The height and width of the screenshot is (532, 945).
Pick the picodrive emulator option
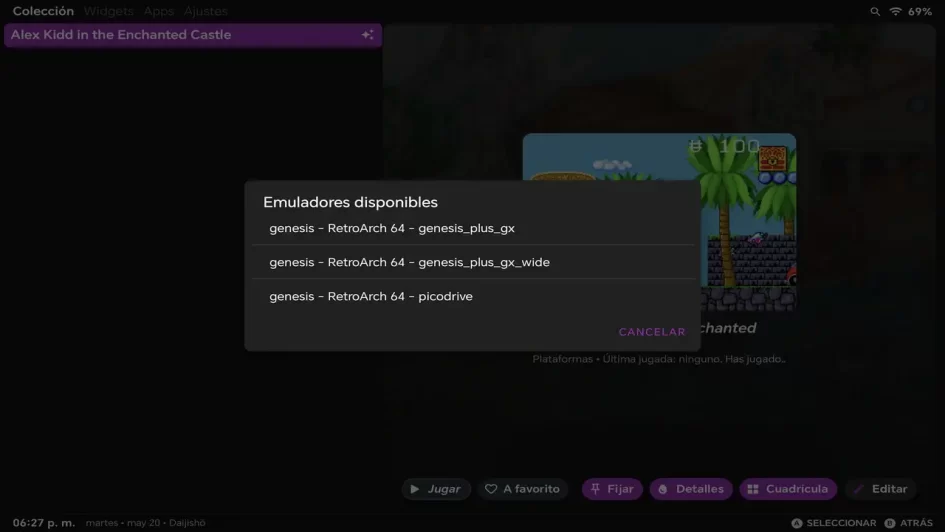coord(472,296)
